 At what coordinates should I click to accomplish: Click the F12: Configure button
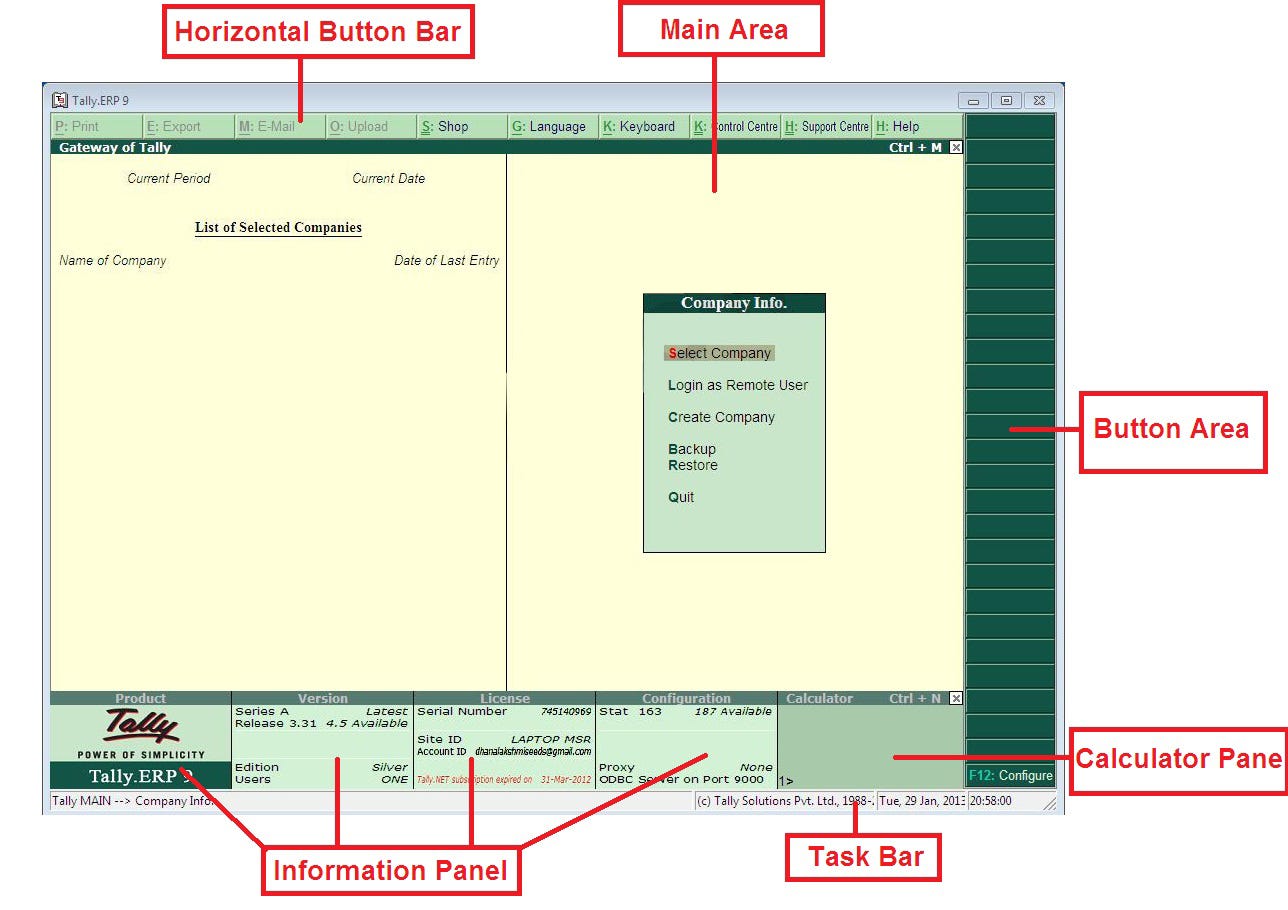coord(1010,775)
